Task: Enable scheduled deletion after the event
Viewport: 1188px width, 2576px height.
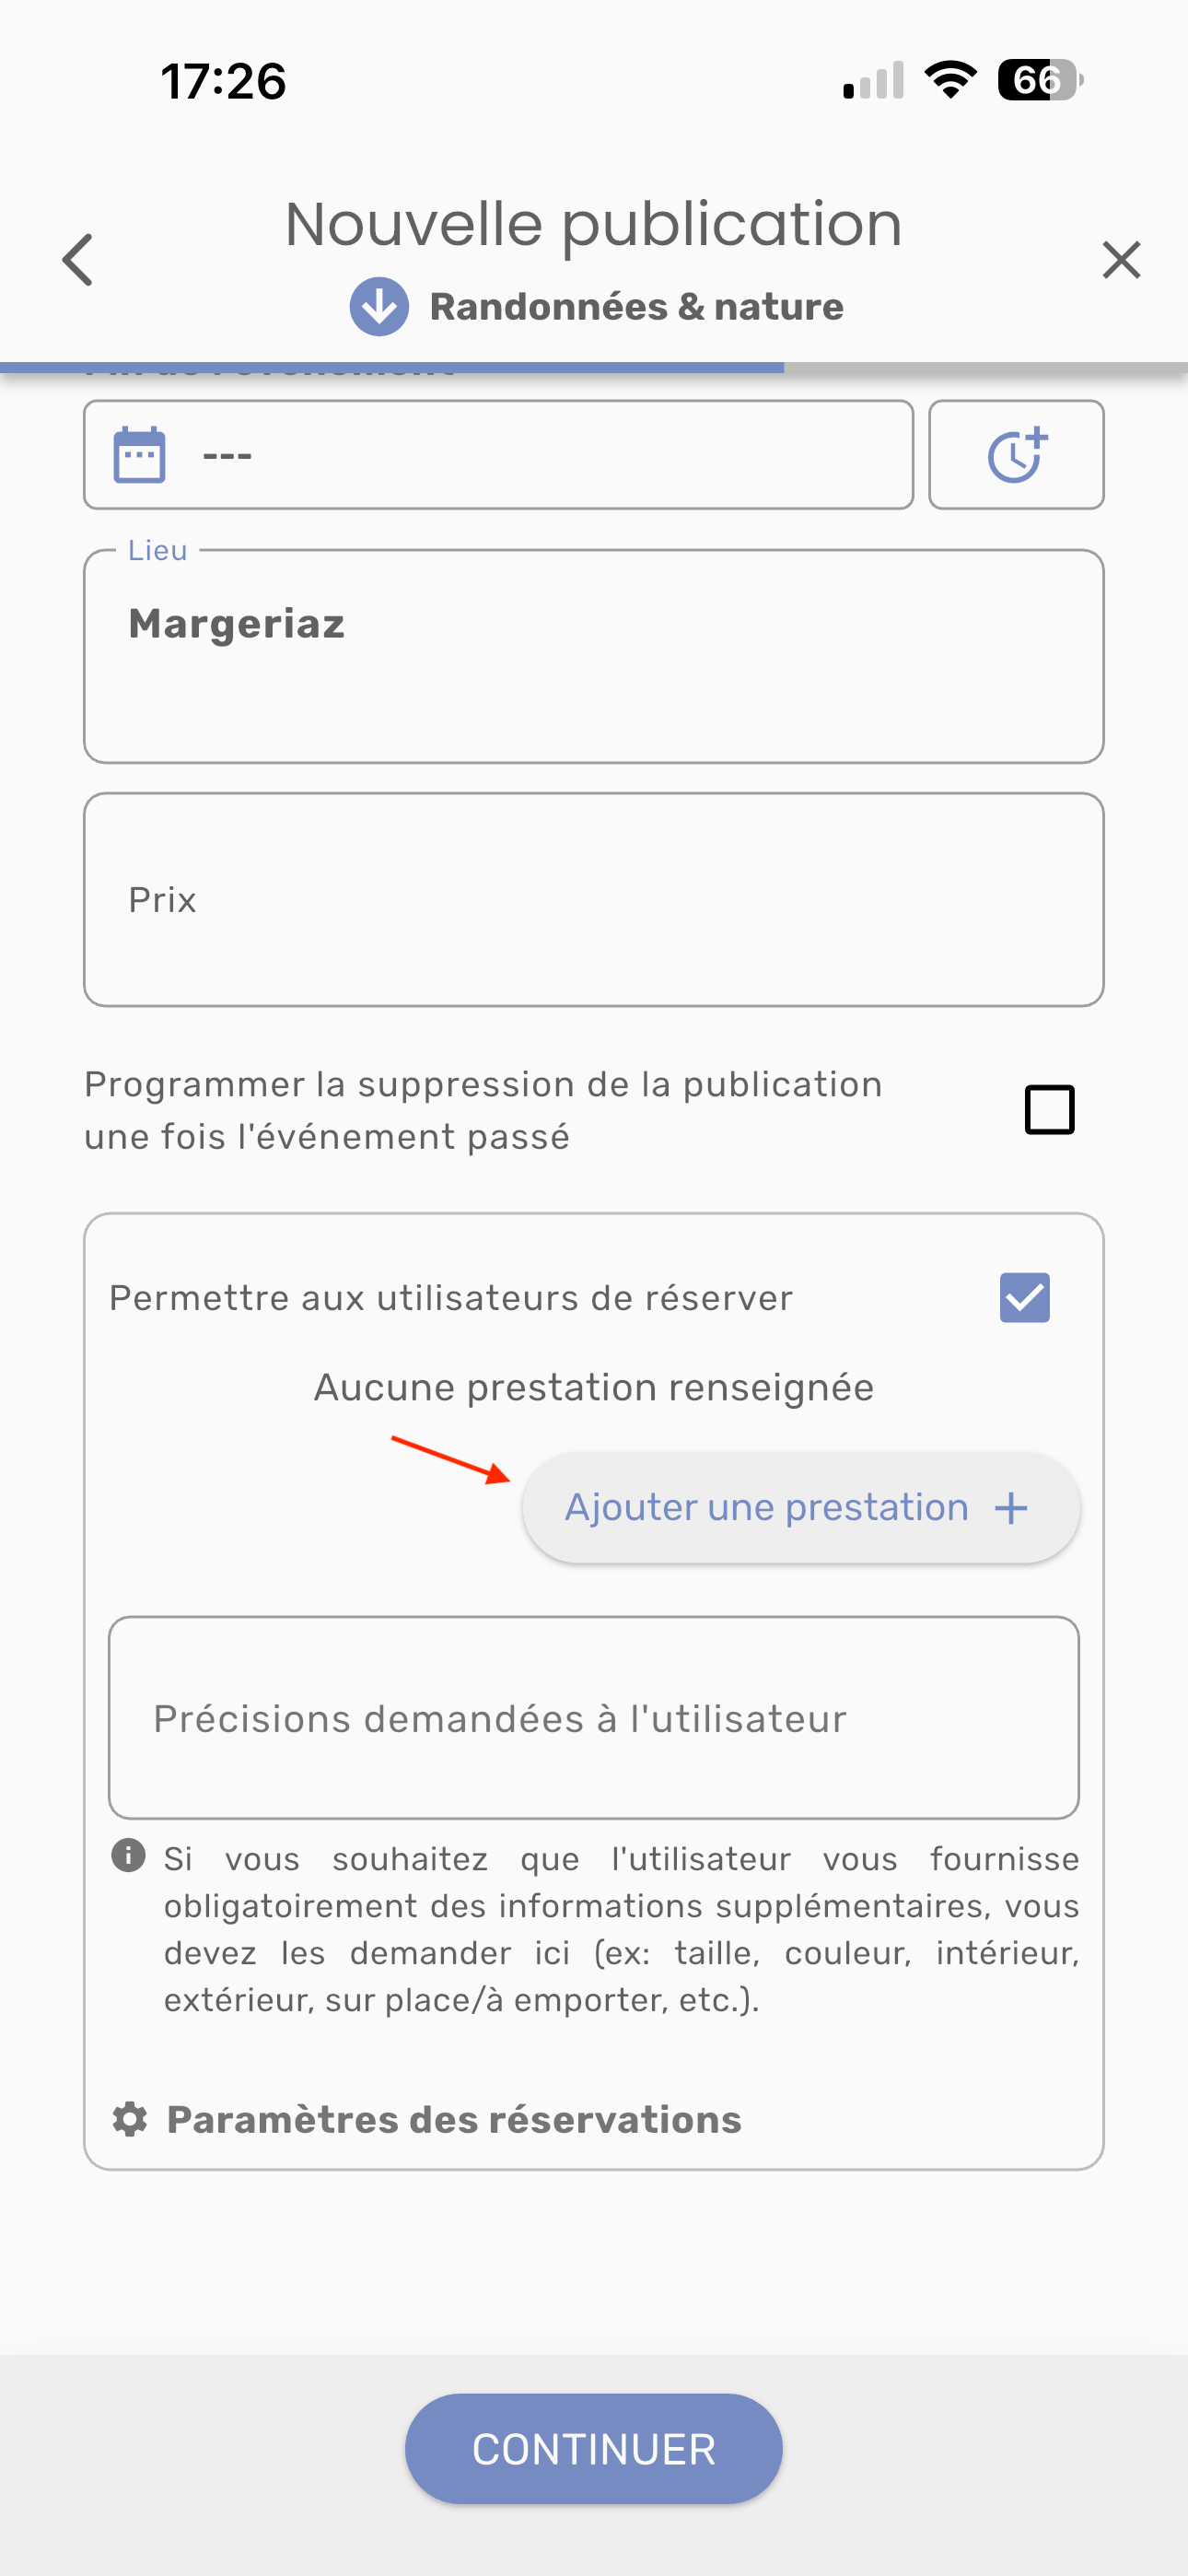Action: click(x=1049, y=1110)
